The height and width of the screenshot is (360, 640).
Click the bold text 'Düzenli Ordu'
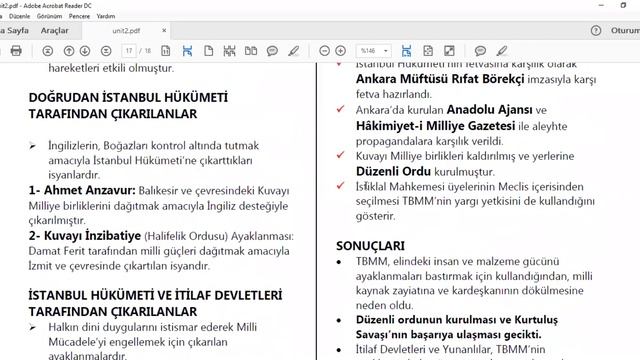pyautogui.click(x=393, y=171)
